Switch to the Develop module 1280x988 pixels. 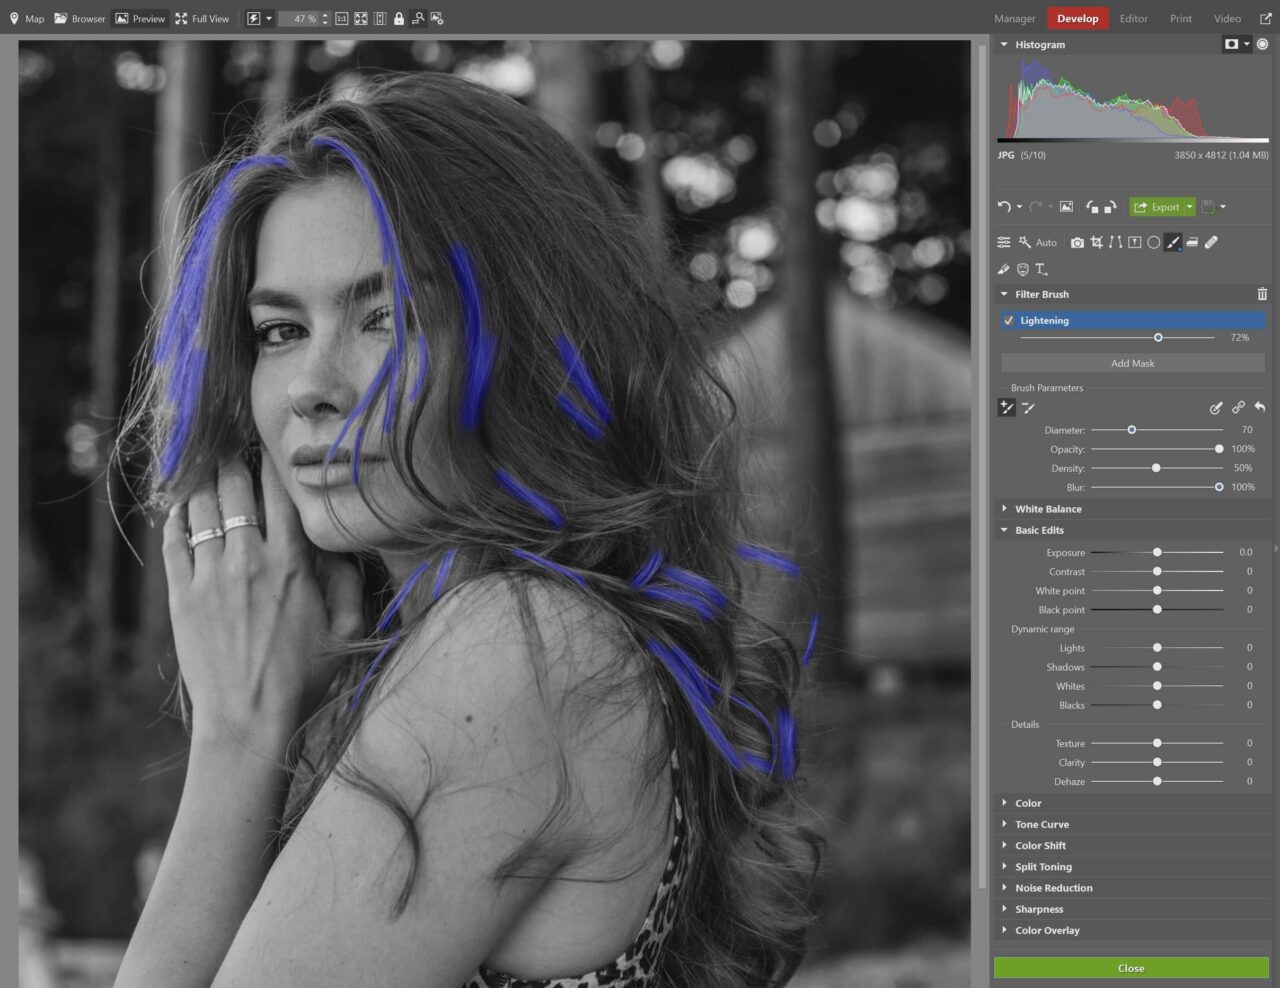[1077, 18]
